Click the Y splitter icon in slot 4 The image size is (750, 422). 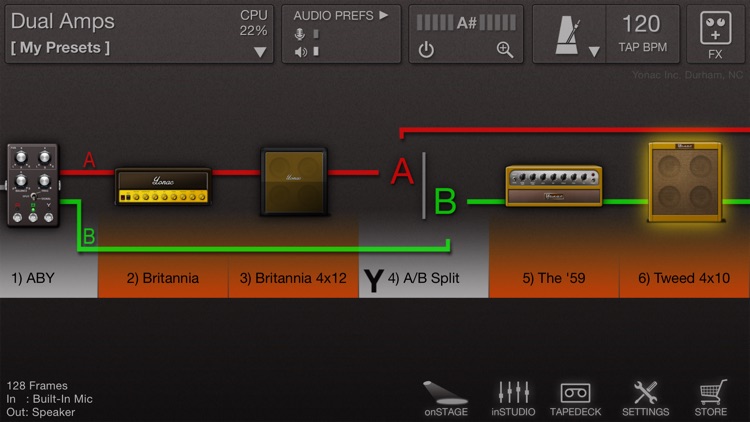pos(374,280)
